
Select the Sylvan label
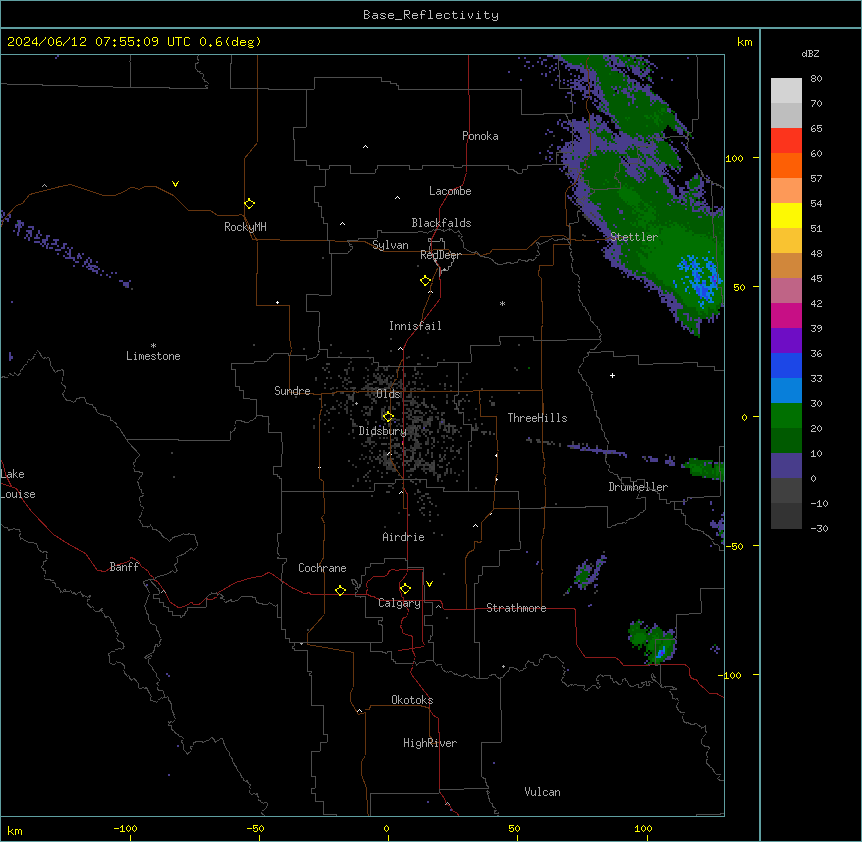pyautogui.click(x=390, y=245)
